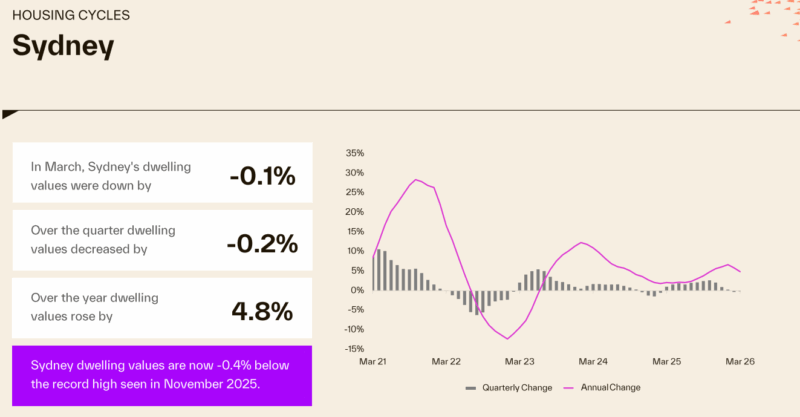This screenshot has height=417, width=800.
Task: Click the Quarterly Change legend gray marker
Action: point(471,387)
